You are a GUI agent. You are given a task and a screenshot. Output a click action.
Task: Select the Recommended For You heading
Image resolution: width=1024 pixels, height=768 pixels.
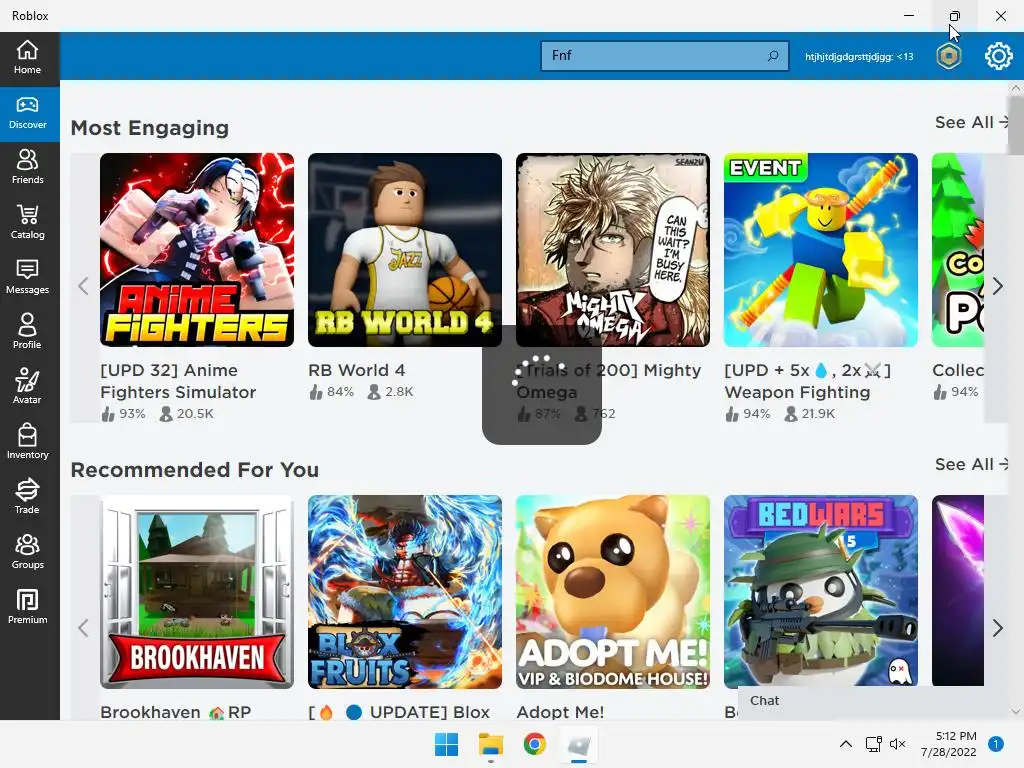coord(195,470)
